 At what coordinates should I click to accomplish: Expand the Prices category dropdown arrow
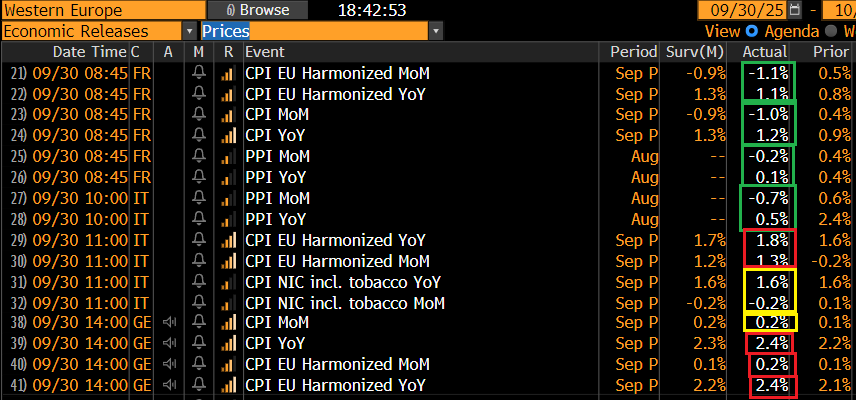(436, 31)
